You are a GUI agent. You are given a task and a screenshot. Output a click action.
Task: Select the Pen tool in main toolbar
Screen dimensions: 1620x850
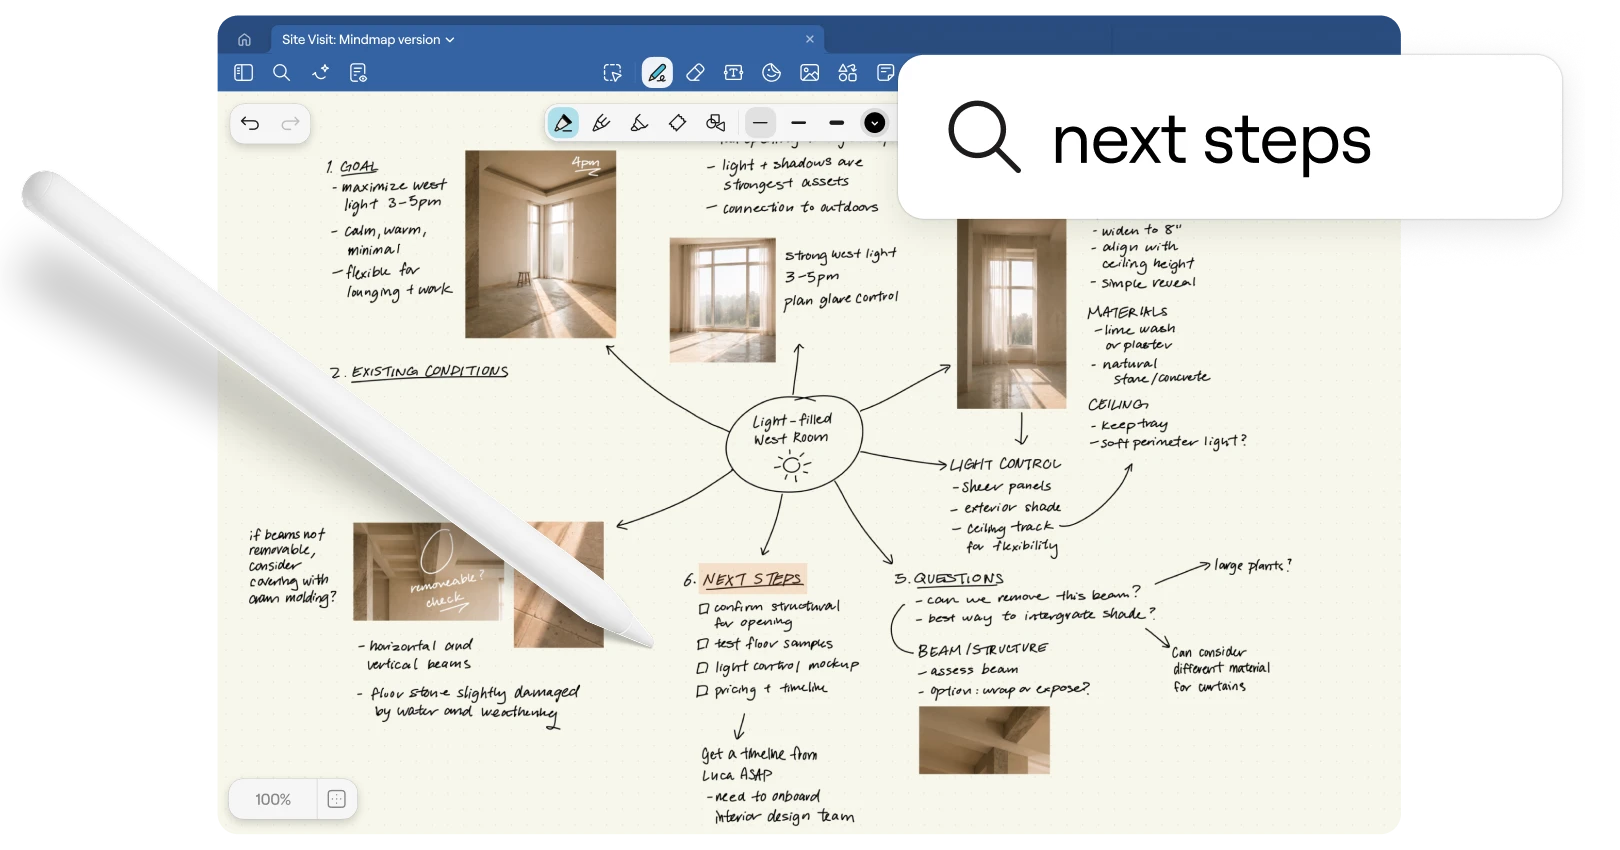tap(657, 72)
